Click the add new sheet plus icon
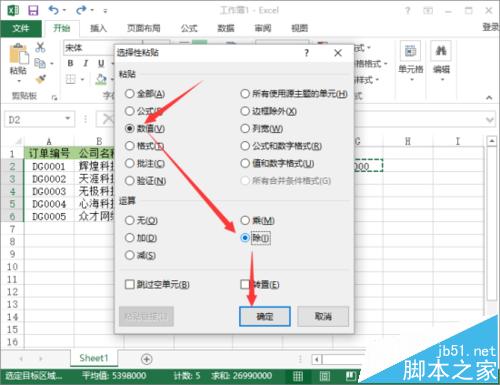The image size is (500, 385). point(147,359)
